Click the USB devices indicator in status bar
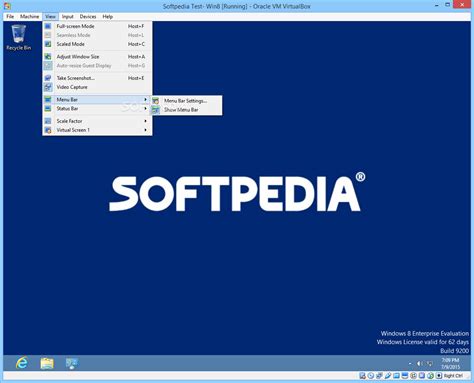Viewport: 474px width, 383px height. 388,376
